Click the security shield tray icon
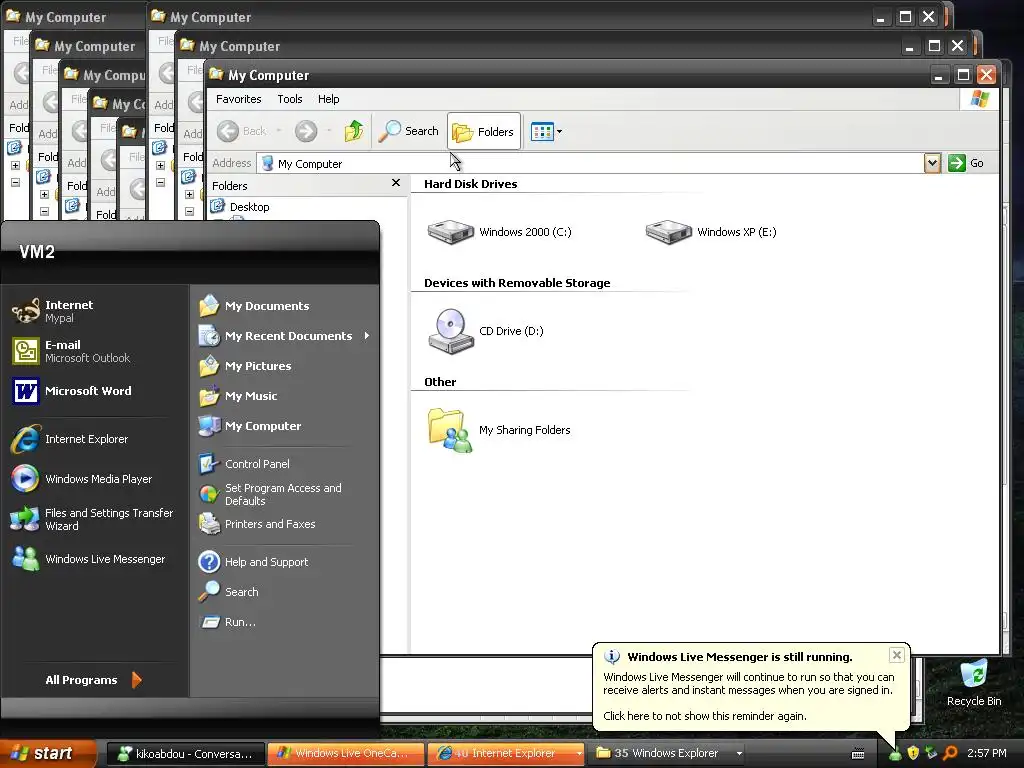 (914, 754)
